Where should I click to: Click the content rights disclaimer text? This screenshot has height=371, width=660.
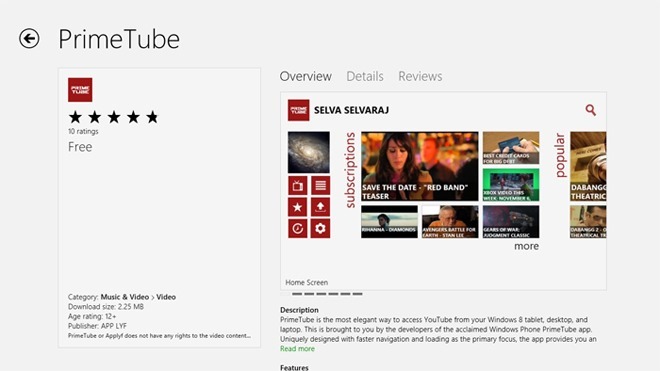click(x=159, y=336)
